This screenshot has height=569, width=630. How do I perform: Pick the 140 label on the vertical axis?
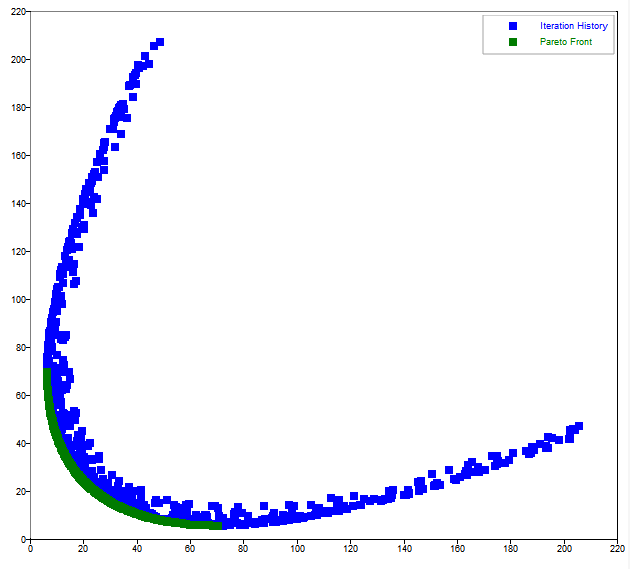tap(16, 204)
